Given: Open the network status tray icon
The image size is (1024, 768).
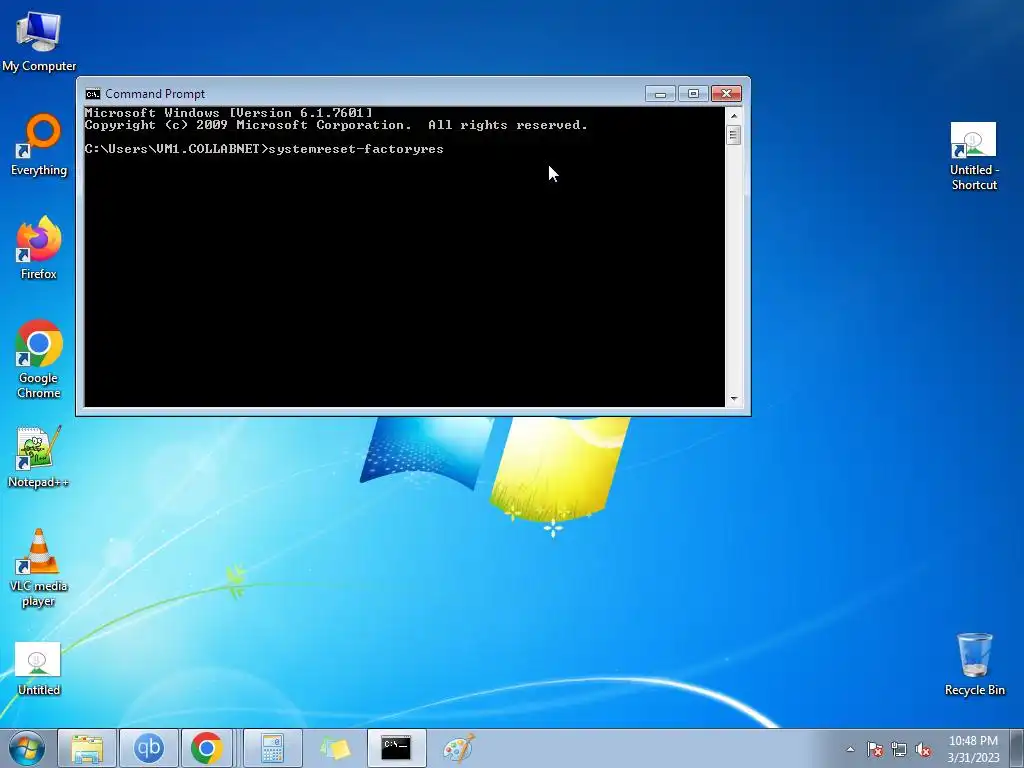Looking at the screenshot, I should pos(899,750).
